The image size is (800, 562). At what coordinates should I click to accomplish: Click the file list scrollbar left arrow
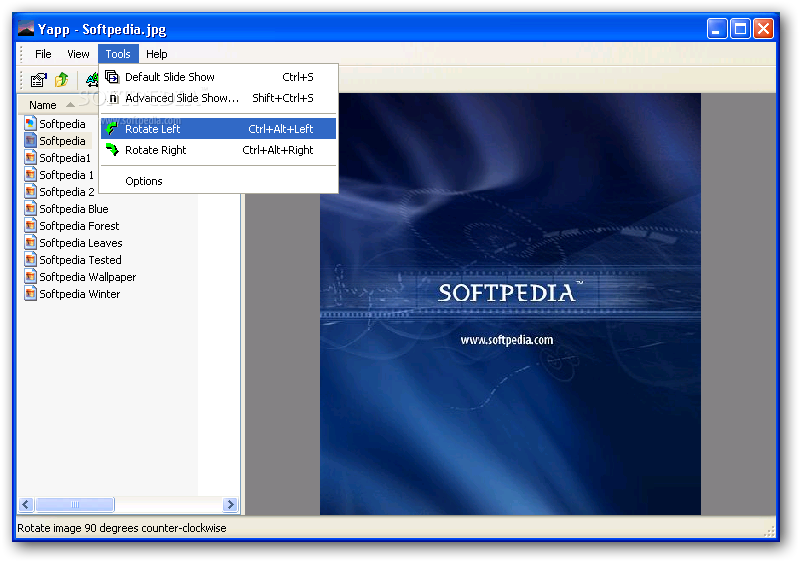[x=26, y=504]
